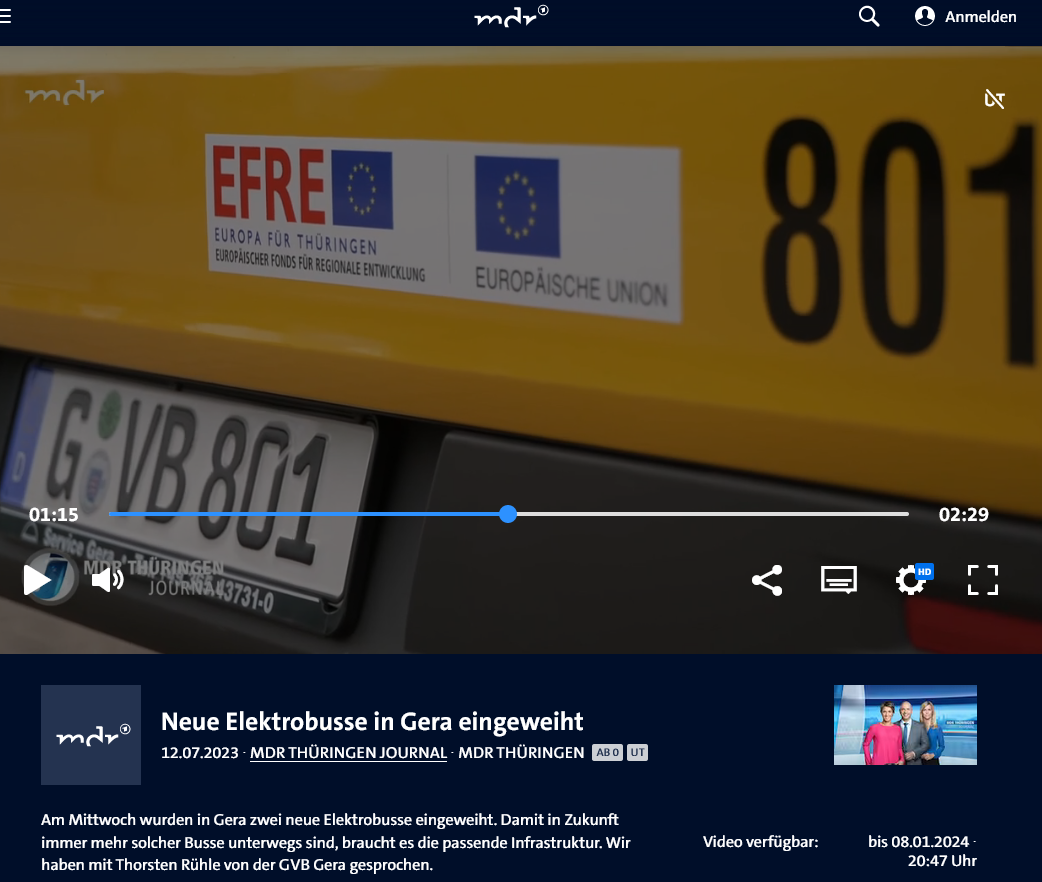Click the MDR logo in header
The height and width of the screenshot is (882, 1042).
pyautogui.click(x=511, y=17)
